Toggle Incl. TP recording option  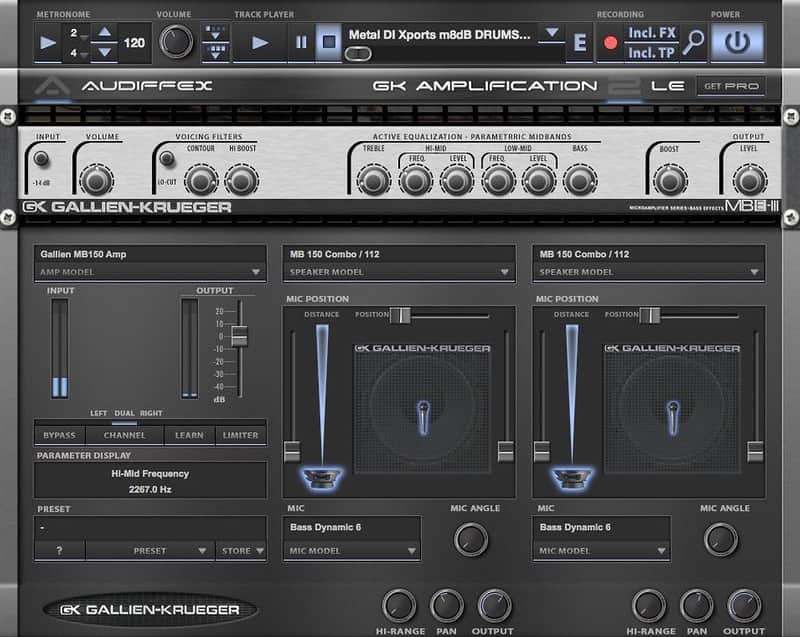click(652, 53)
